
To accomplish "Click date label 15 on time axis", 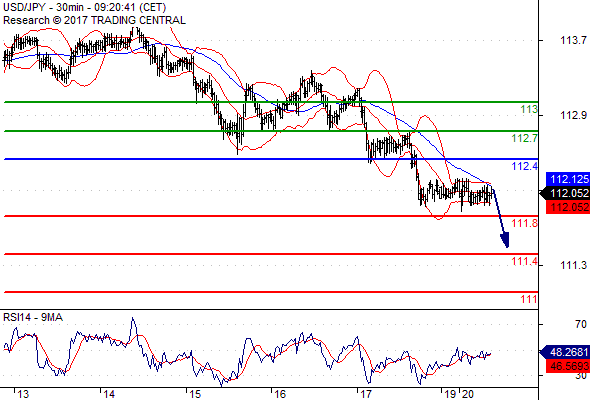I will point(195,394).
